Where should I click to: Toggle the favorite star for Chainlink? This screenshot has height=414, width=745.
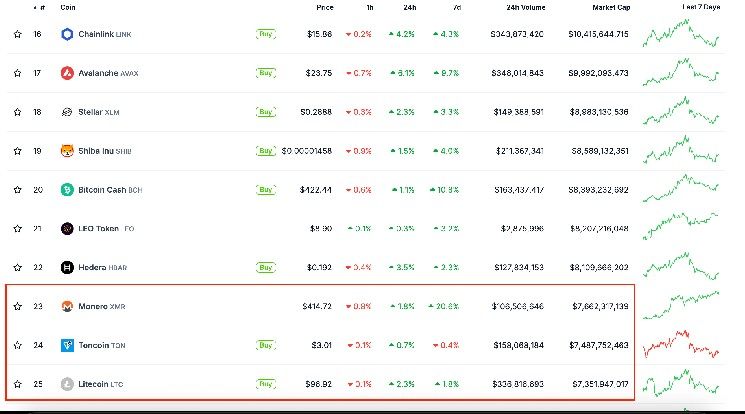[18, 34]
